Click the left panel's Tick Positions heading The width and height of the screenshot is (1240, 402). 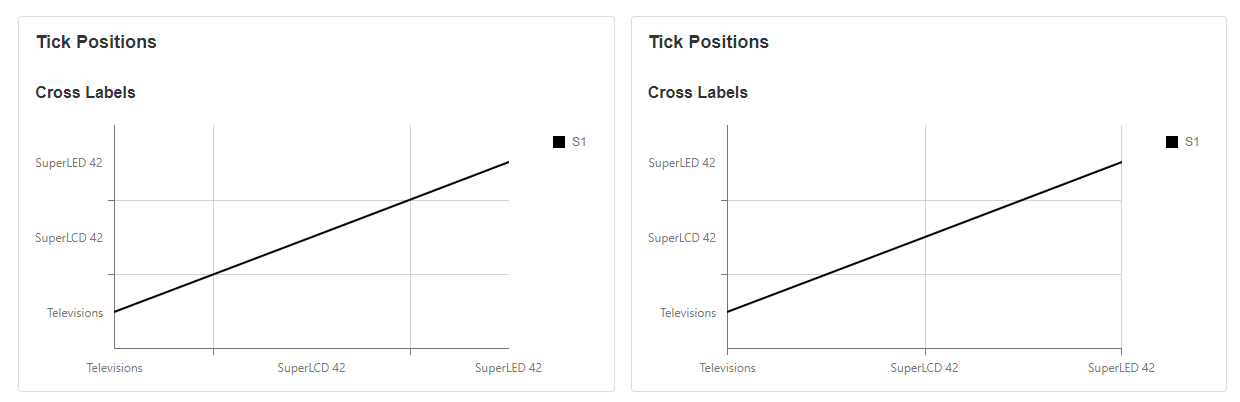pos(96,42)
